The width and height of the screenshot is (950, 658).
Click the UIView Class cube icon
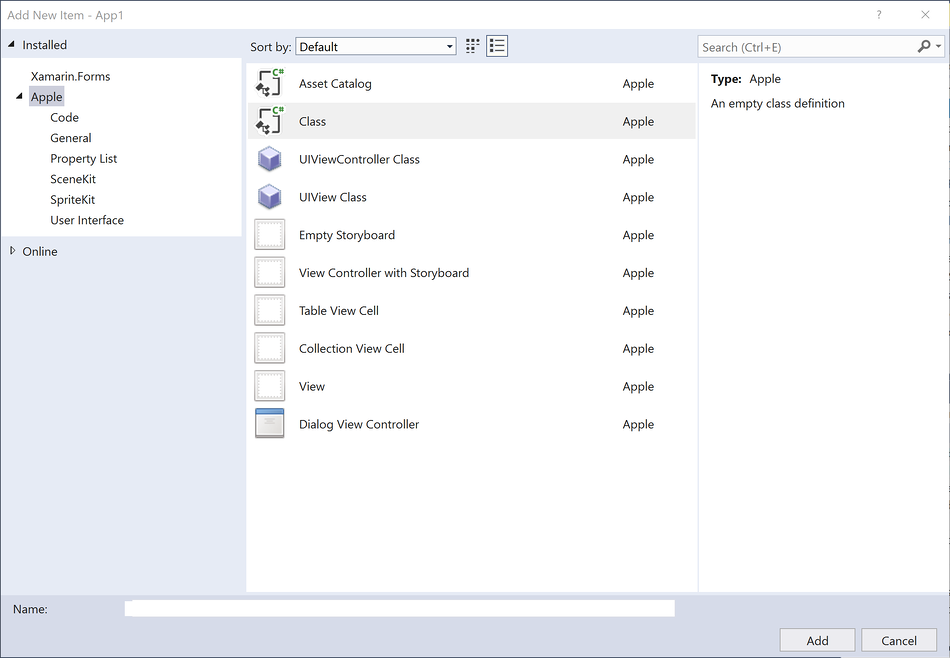coord(269,197)
